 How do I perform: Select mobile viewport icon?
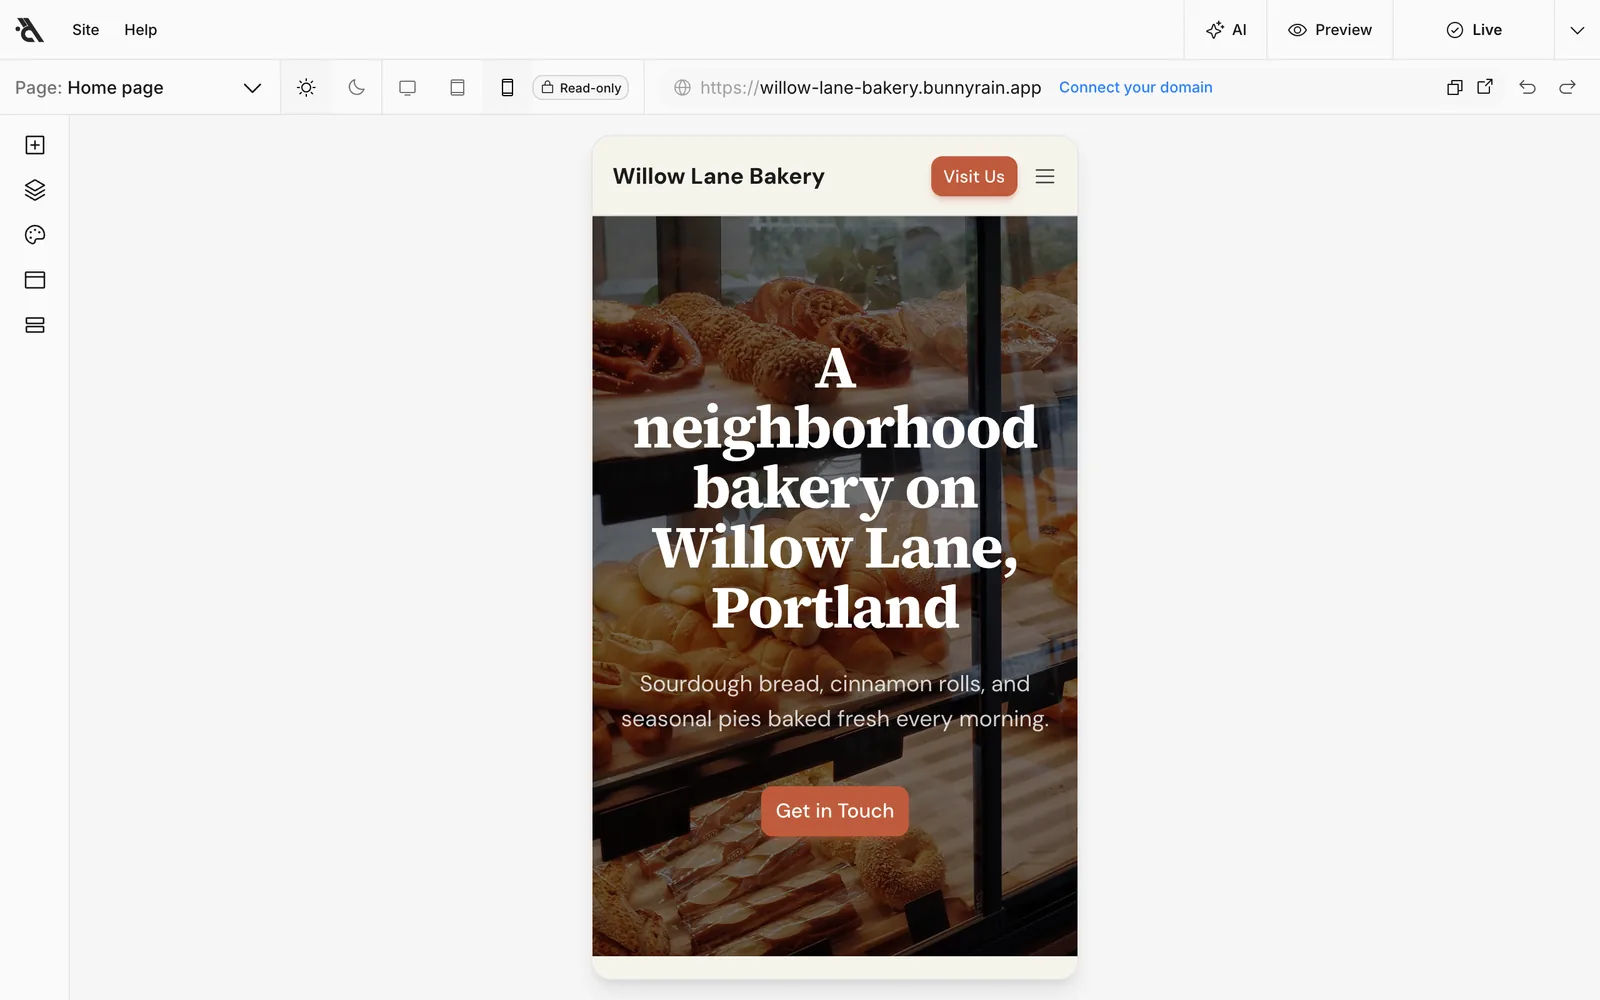pos(507,88)
